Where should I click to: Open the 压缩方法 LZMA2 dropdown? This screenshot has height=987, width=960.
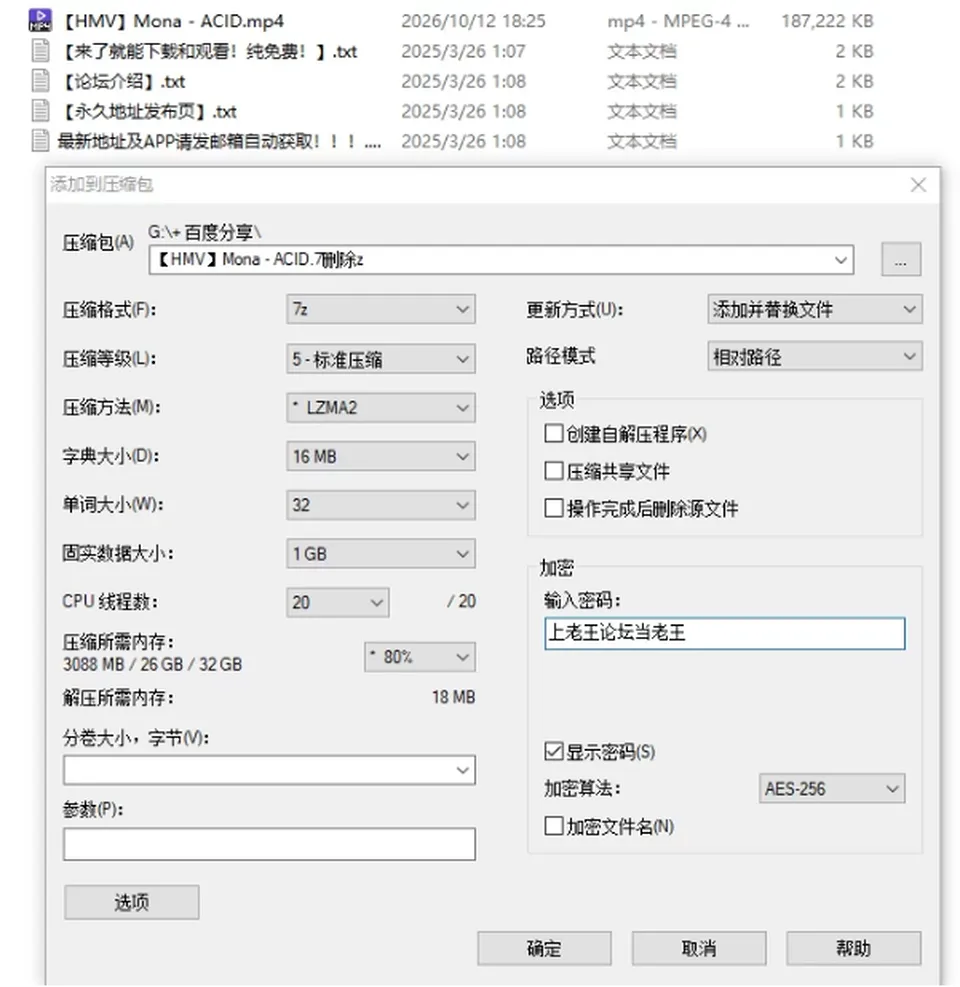(381, 407)
